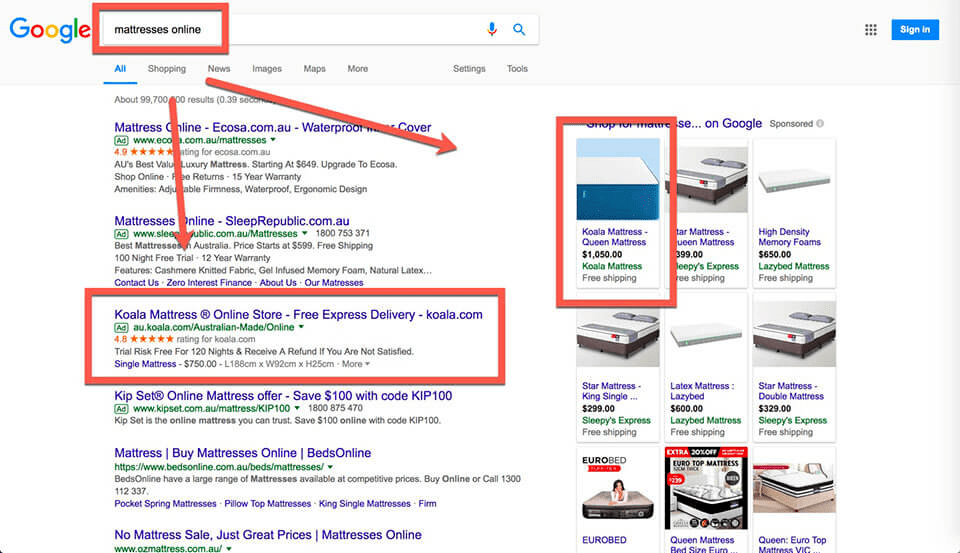The width and height of the screenshot is (960, 553).
Task: Expand dropdown arrow beside the ecosa.com.au URL
Action: [x=273, y=140]
